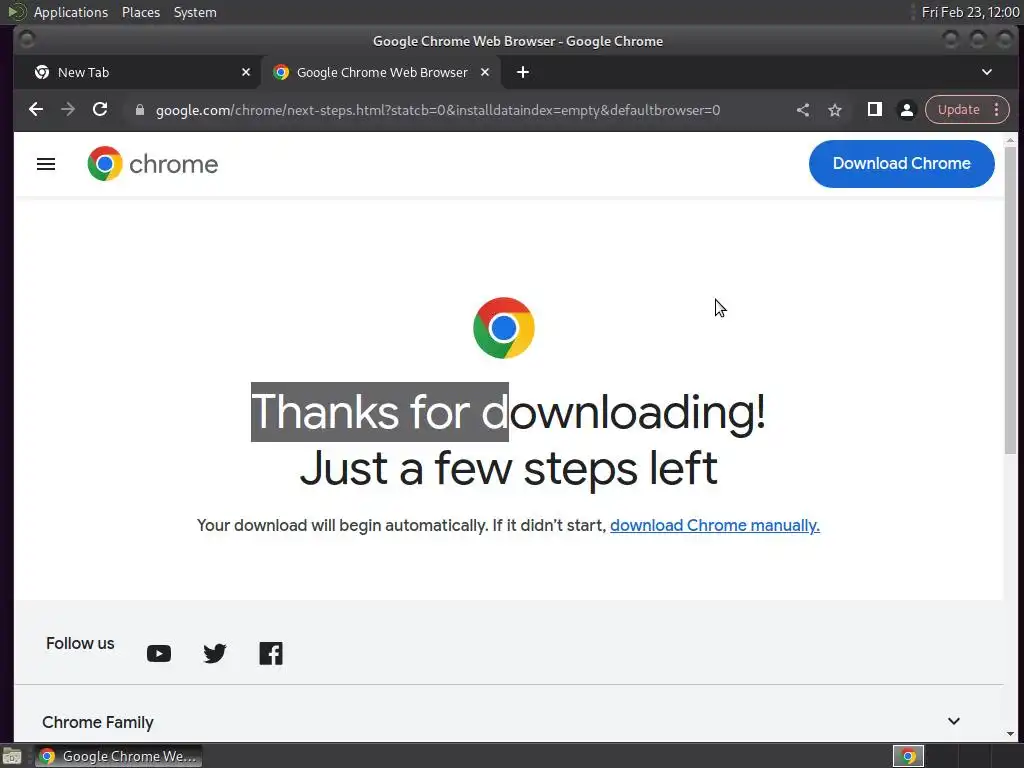Open the tab search dropdown arrow
Viewport: 1024px width, 768px height.
point(987,72)
